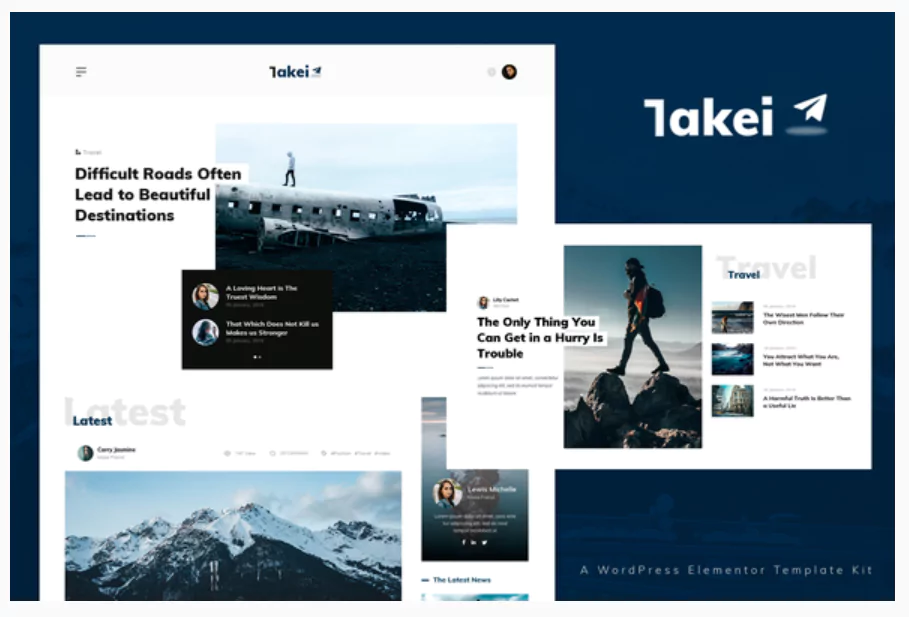The height and width of the screenshot is (617, 909).
Task: Click Lewis Michelle's profile photo
Action: (x=447, y=493)
